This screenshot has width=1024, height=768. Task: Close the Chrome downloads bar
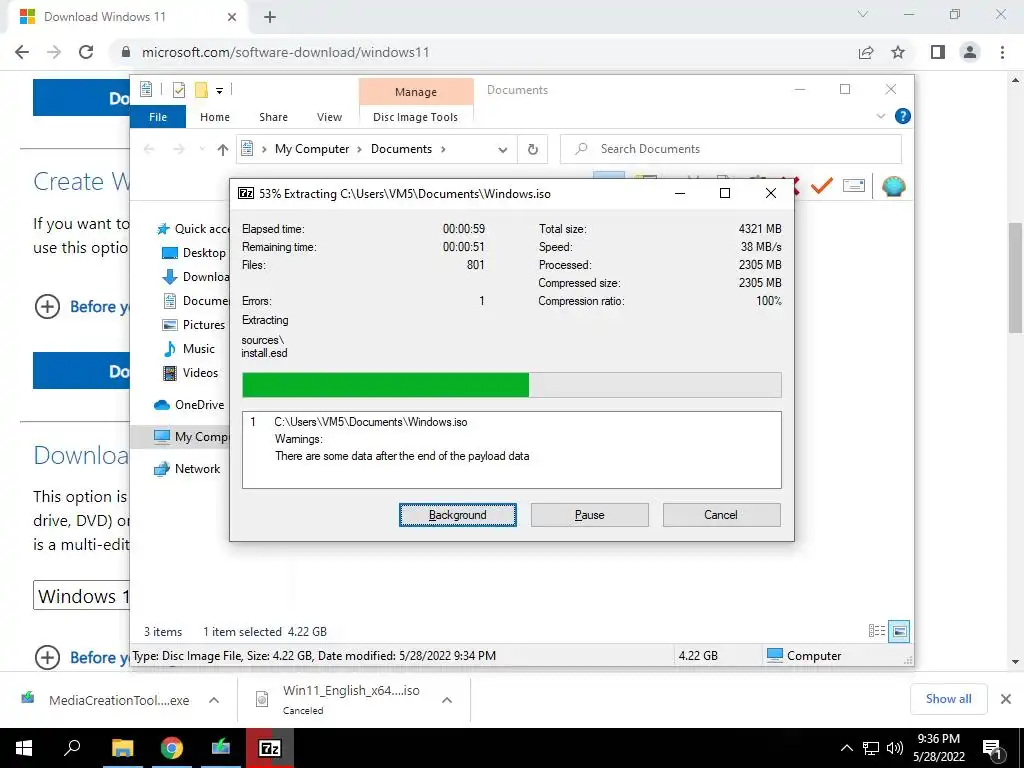click(x=1006, y=699)
